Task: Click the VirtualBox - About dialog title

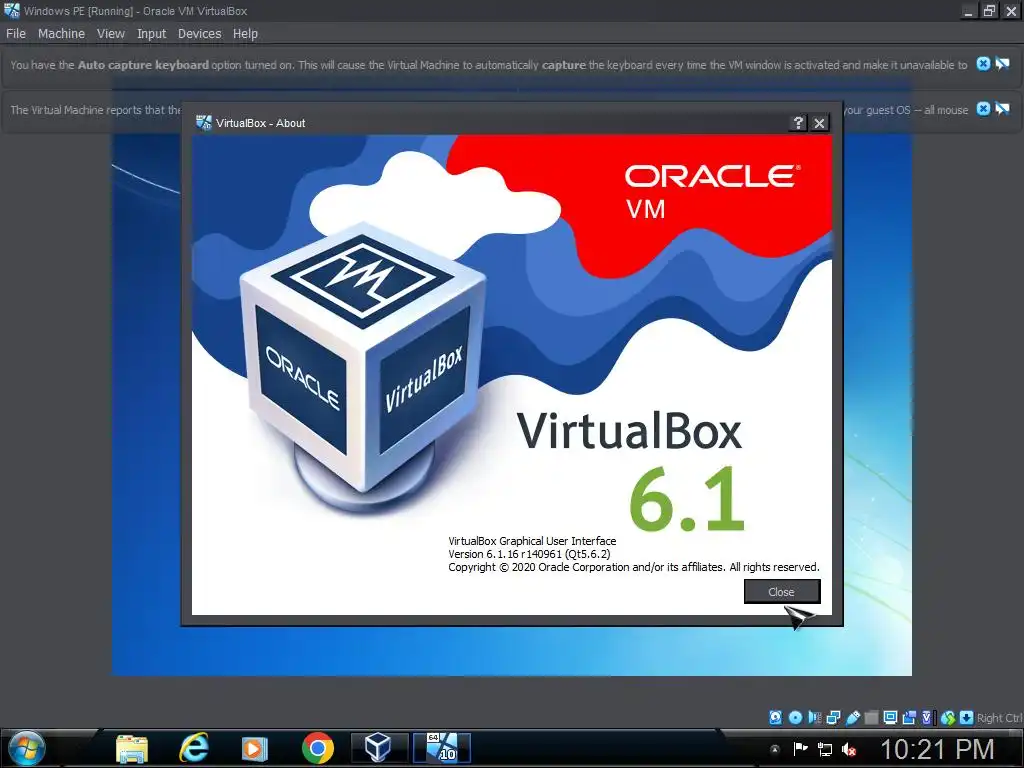Action: click(261, 123)
